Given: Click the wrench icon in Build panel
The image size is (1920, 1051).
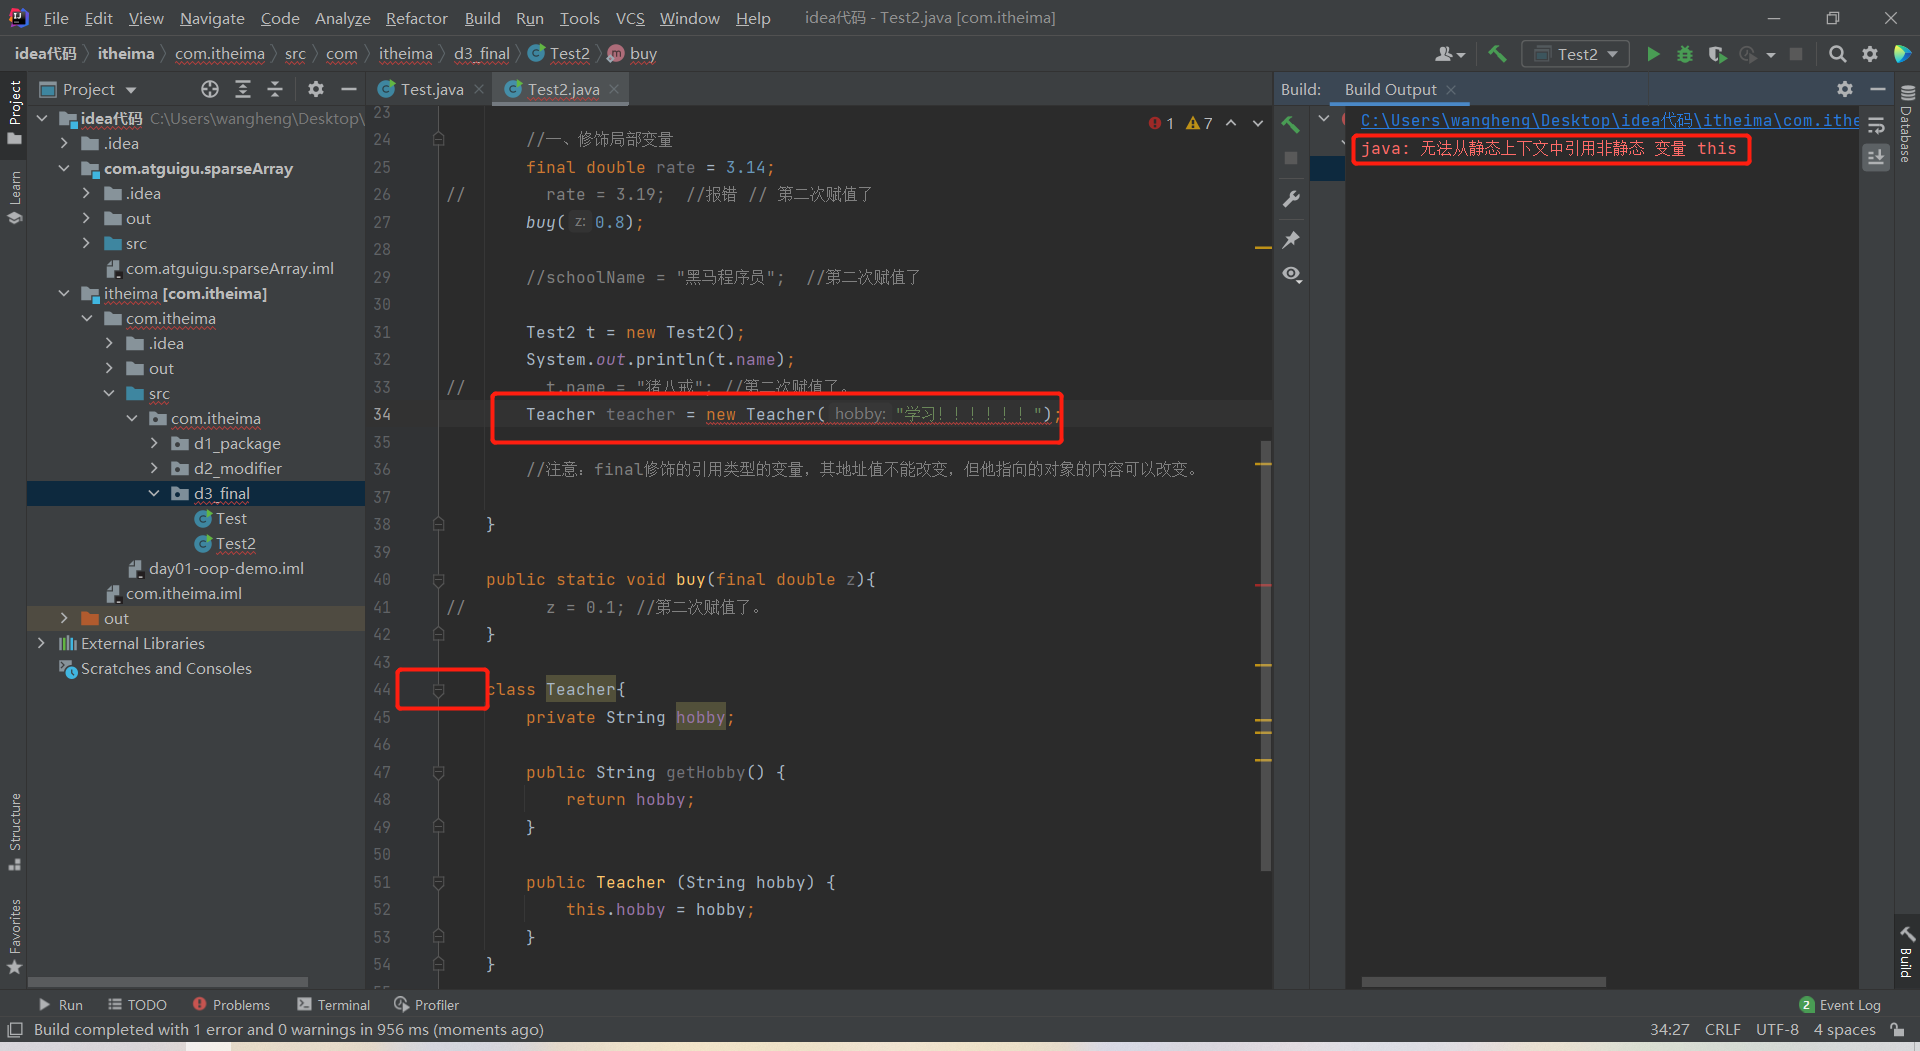Looking at the screenshot, I should 1291,199.
